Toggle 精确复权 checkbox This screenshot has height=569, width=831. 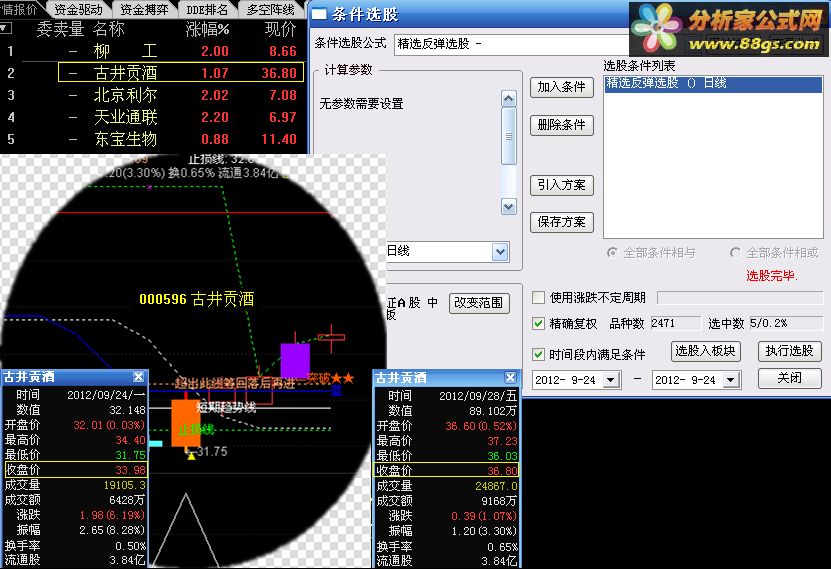click(538, 324)
